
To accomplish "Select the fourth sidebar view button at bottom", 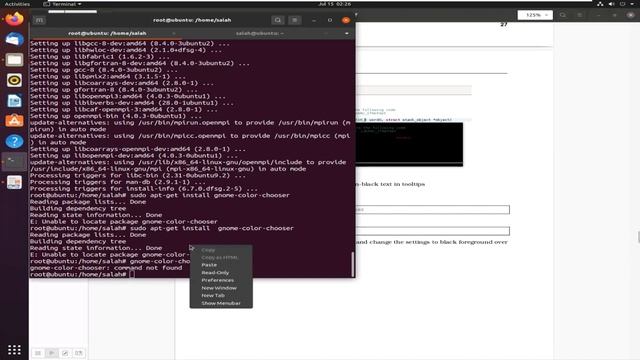I will [79, 353].
